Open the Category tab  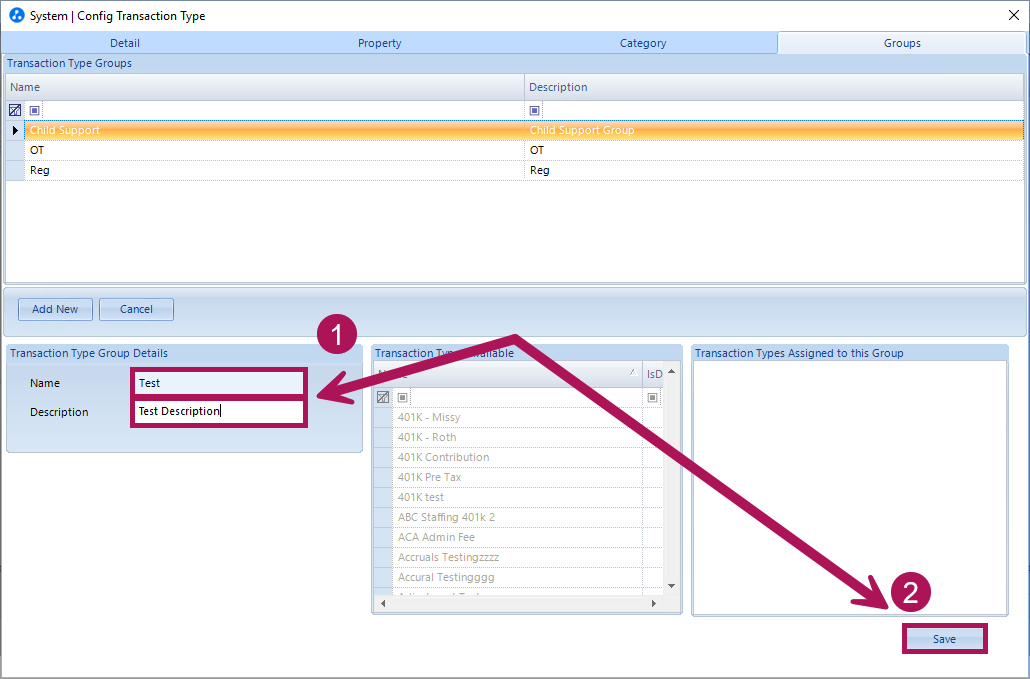point(642,43)
